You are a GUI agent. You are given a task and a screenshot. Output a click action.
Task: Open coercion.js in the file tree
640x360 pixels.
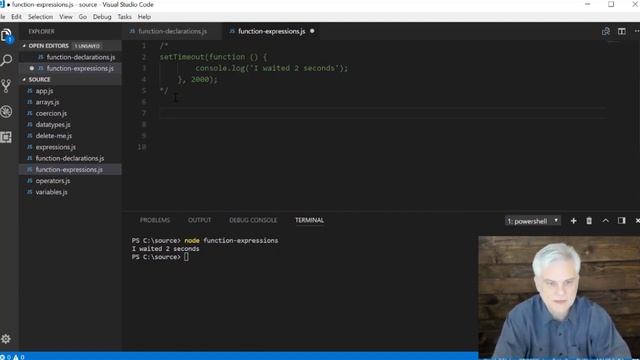pyautogui.click(x=70, y=113)
